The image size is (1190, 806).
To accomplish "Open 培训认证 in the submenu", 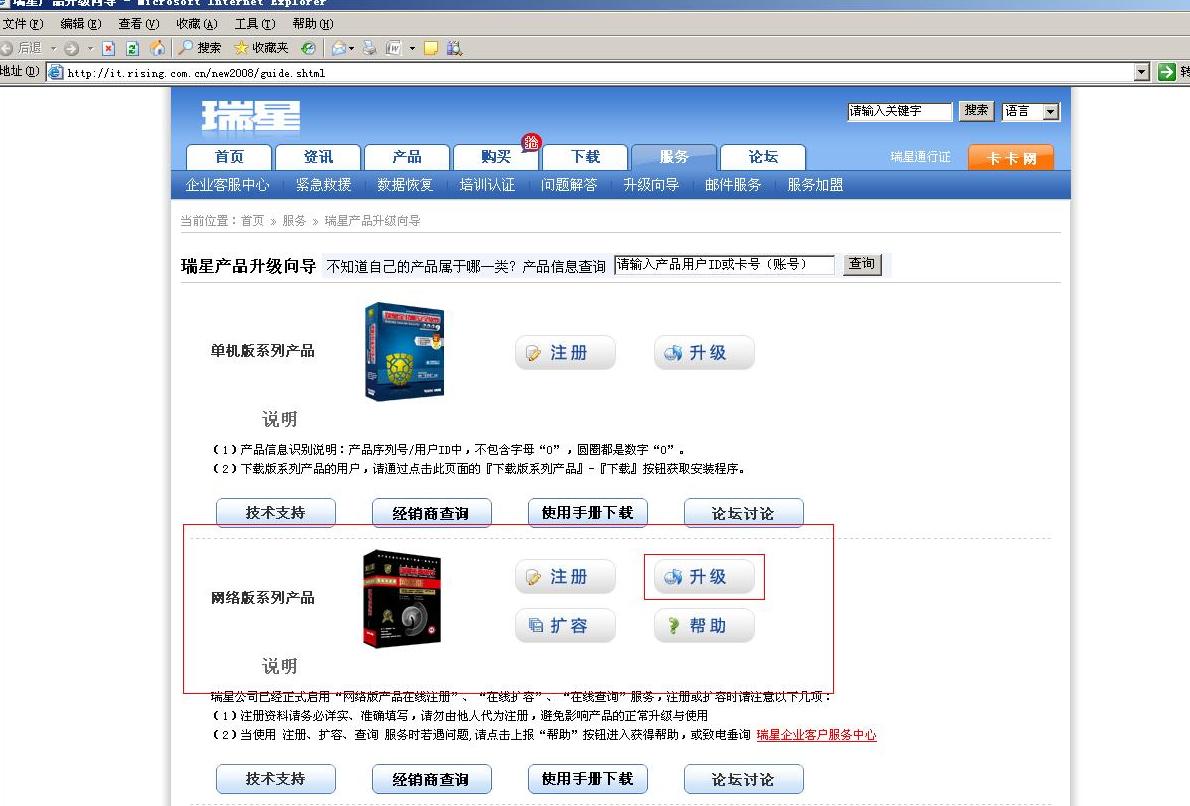I will click(487, 185).
